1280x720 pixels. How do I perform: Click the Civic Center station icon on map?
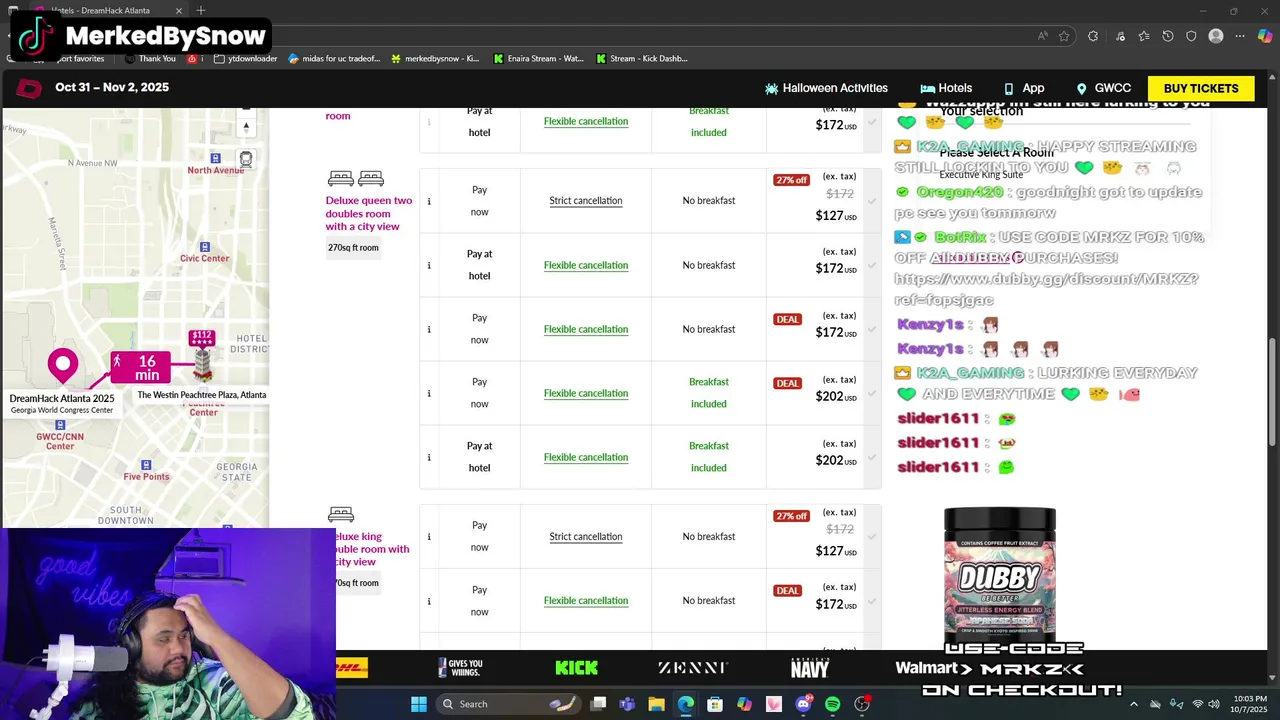(204, 246)
